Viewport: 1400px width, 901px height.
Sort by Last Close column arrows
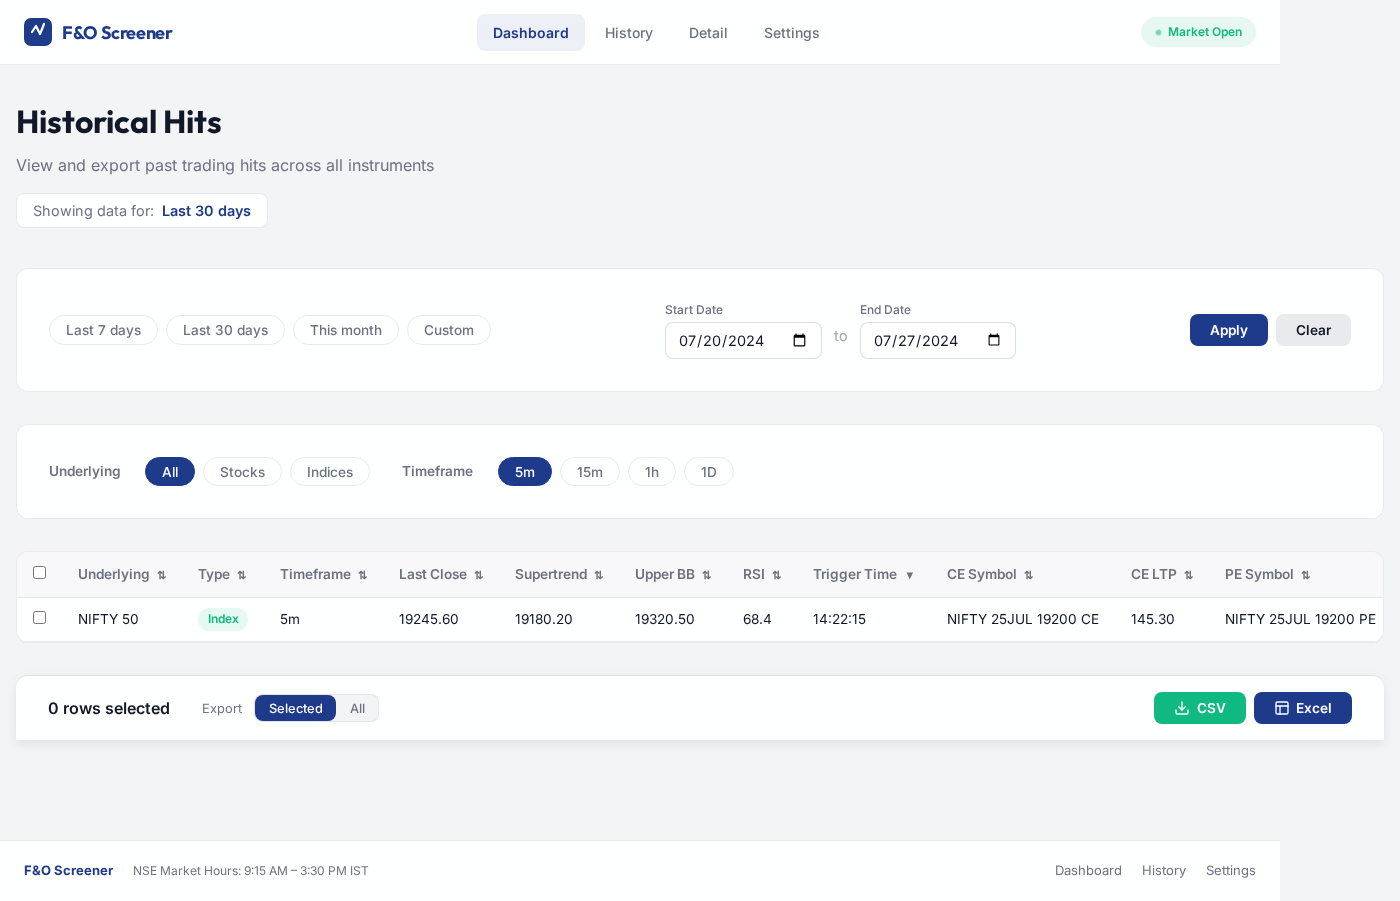478,575
